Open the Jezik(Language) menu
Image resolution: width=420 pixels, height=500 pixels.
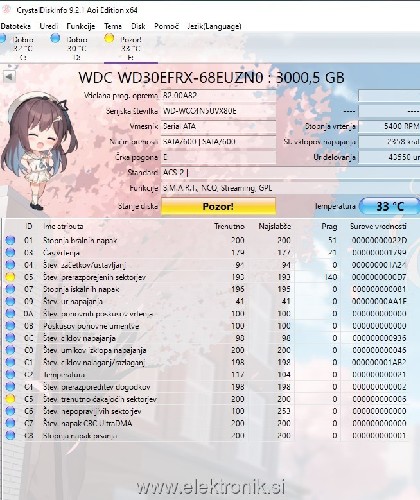214,26
